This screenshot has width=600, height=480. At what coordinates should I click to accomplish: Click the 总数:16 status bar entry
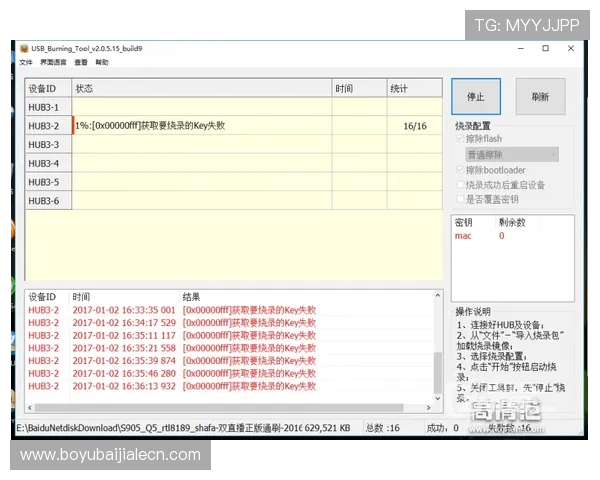click(382, 428)
